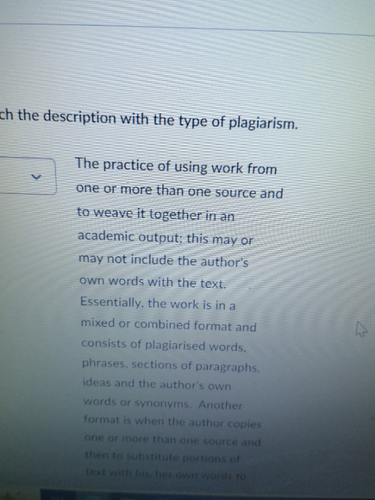This screenshot has height=500, width=375.
Task: Select the line 'own words with the text.'
Action: pyautogui.click(x=153, y=282)
